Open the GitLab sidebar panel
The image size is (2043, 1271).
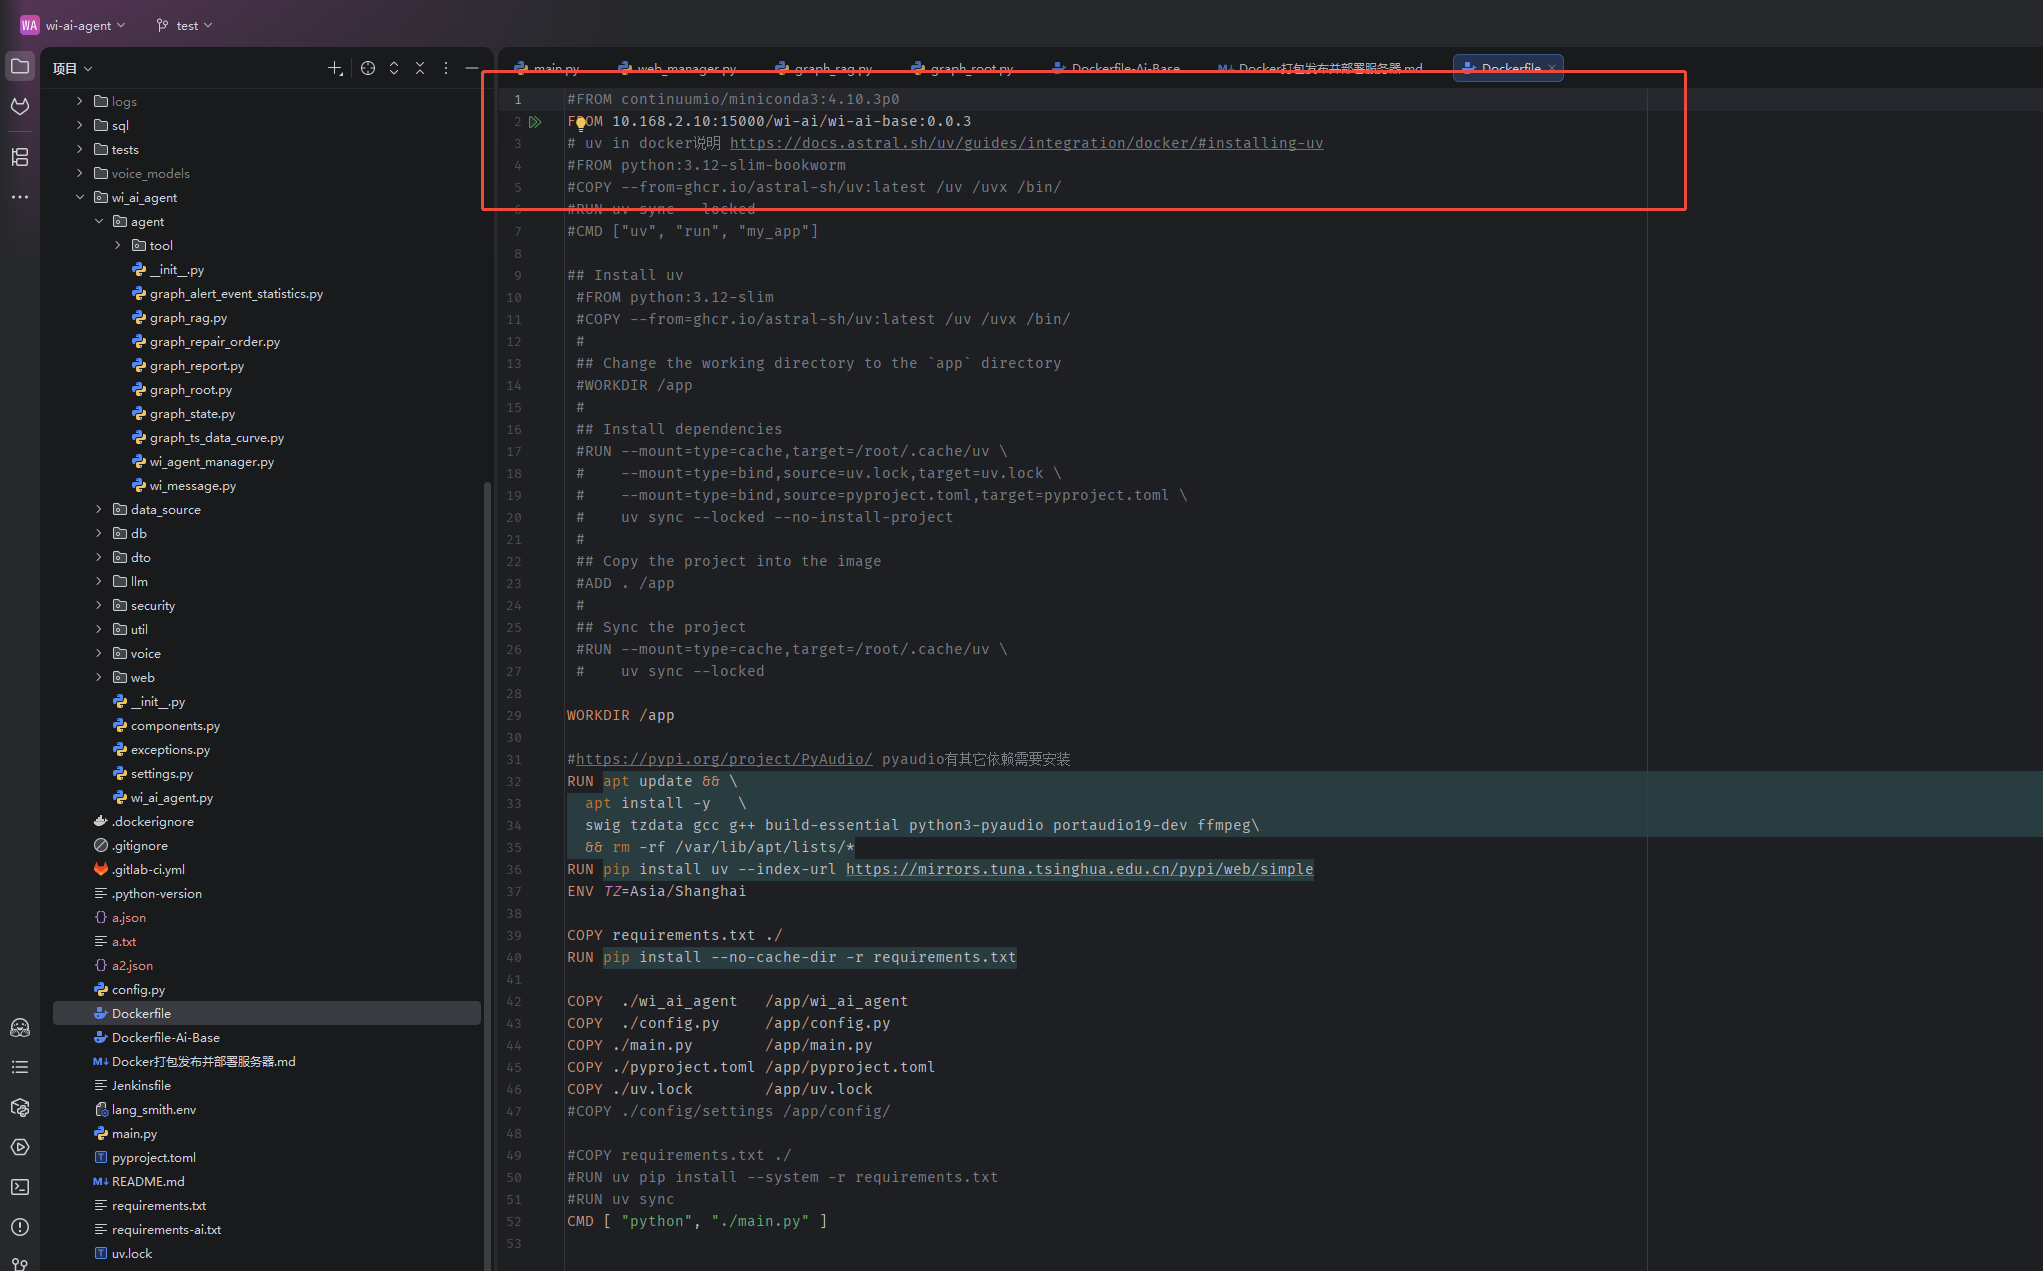point(20,107)
